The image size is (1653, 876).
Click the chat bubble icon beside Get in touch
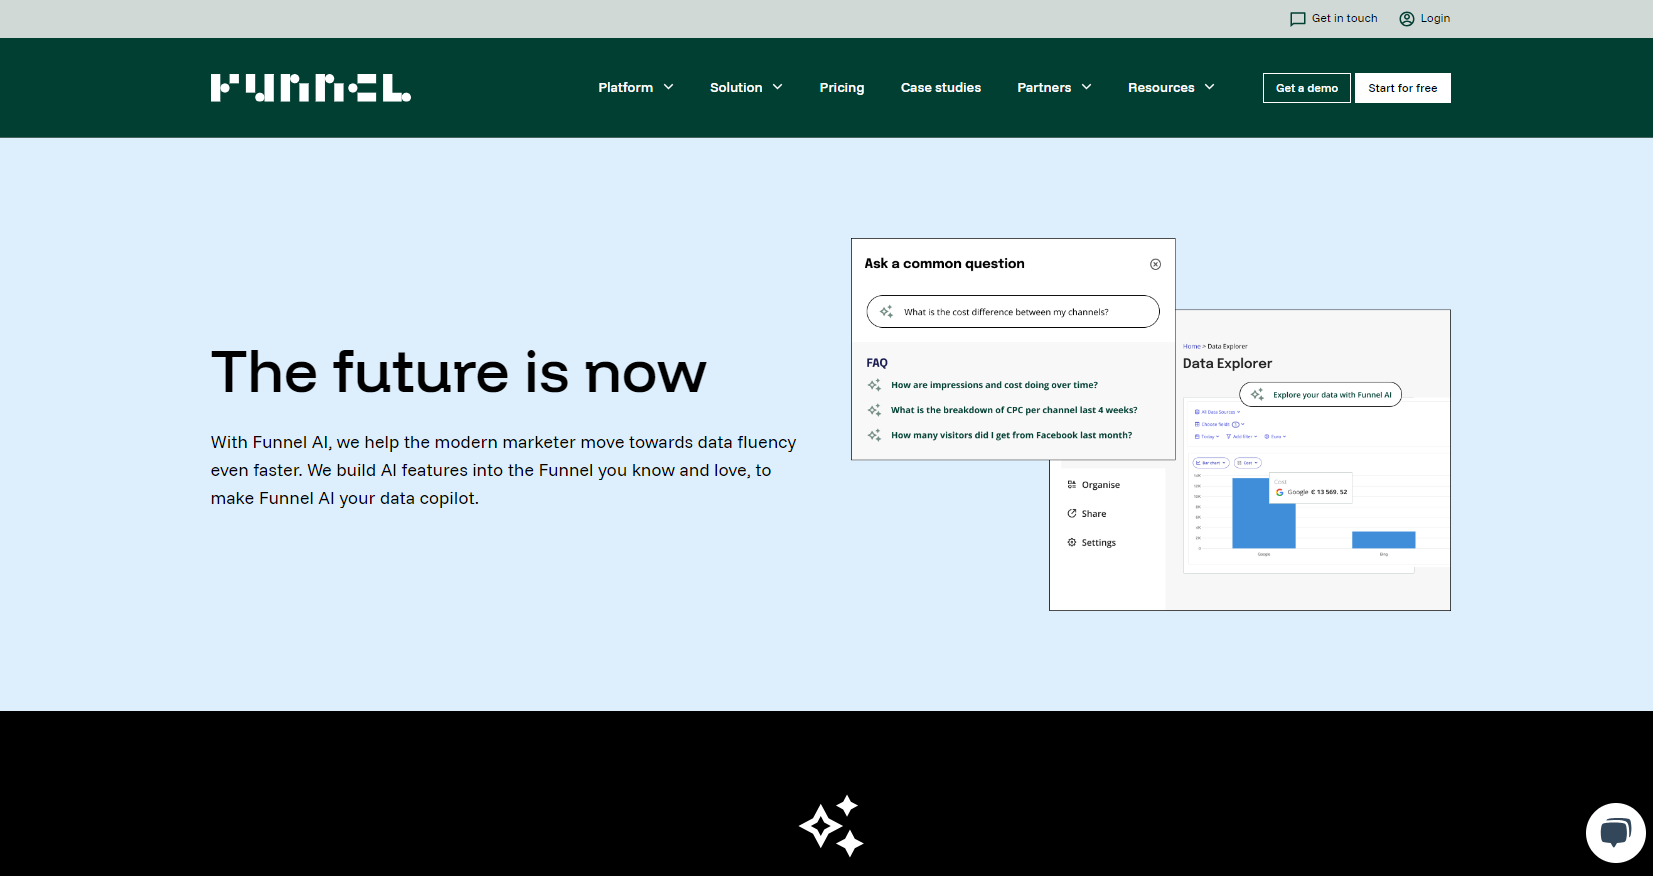pos(1298,19)
